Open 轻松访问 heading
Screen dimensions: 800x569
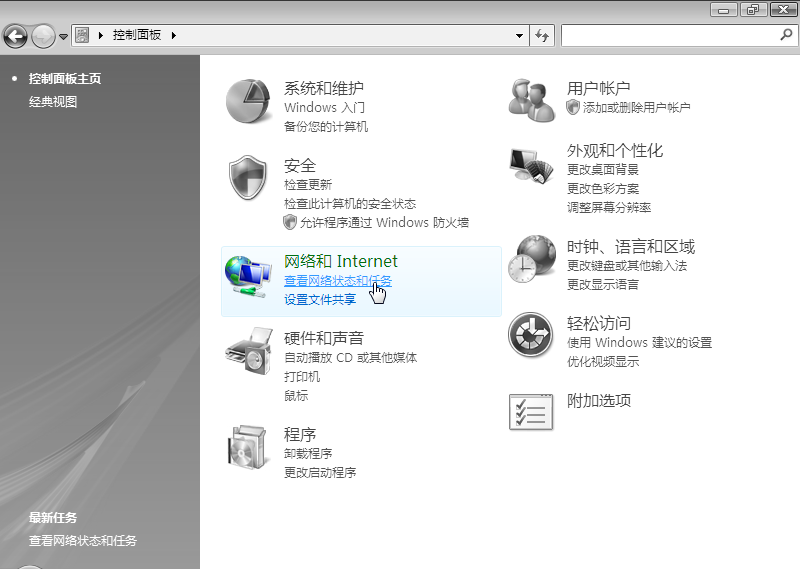coord(598,323)
